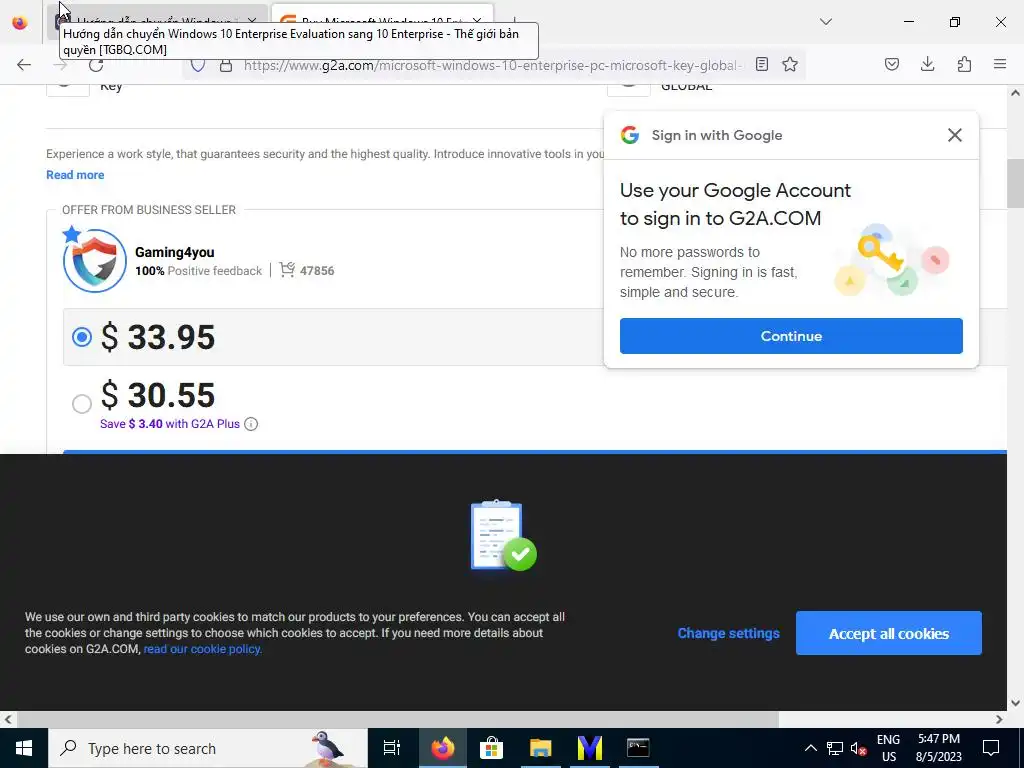Click the network status tray icon
This screenshot has width=1024, height=768.
tap(835, 748)
